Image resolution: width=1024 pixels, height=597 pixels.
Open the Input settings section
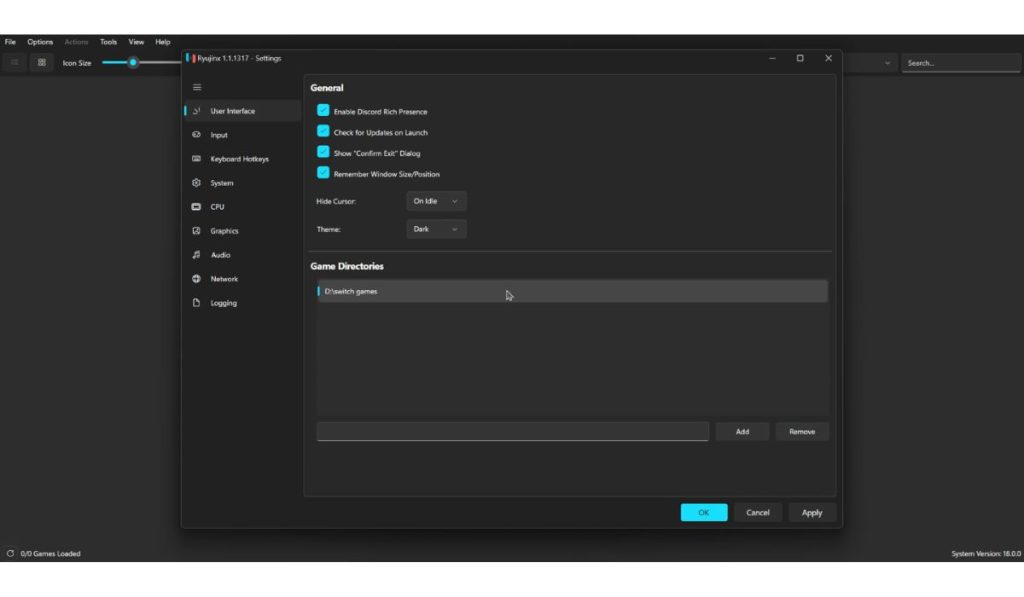219,134
